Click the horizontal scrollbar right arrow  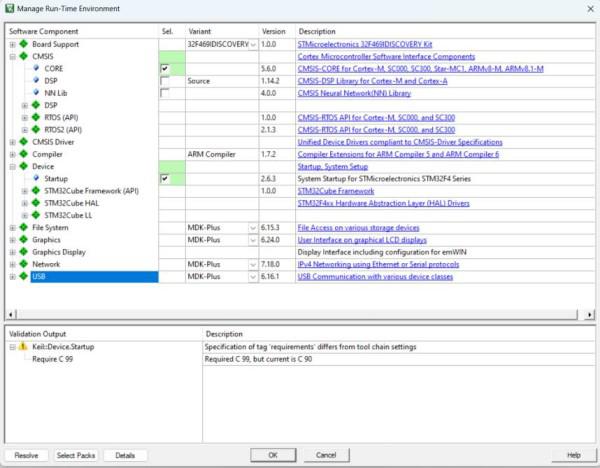[x=590, y=315]
